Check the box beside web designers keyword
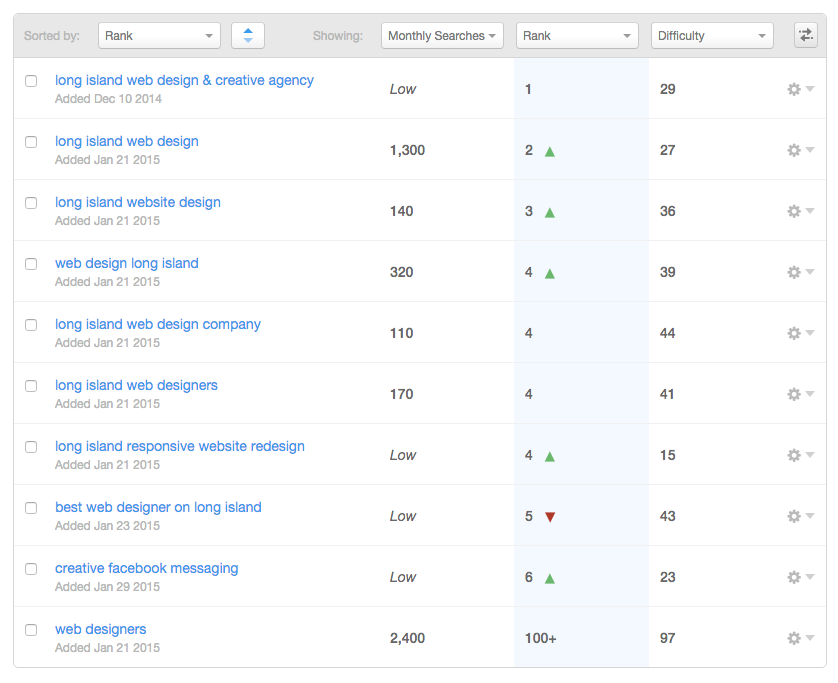Screen dimensions: 838x683 point(31,630)
